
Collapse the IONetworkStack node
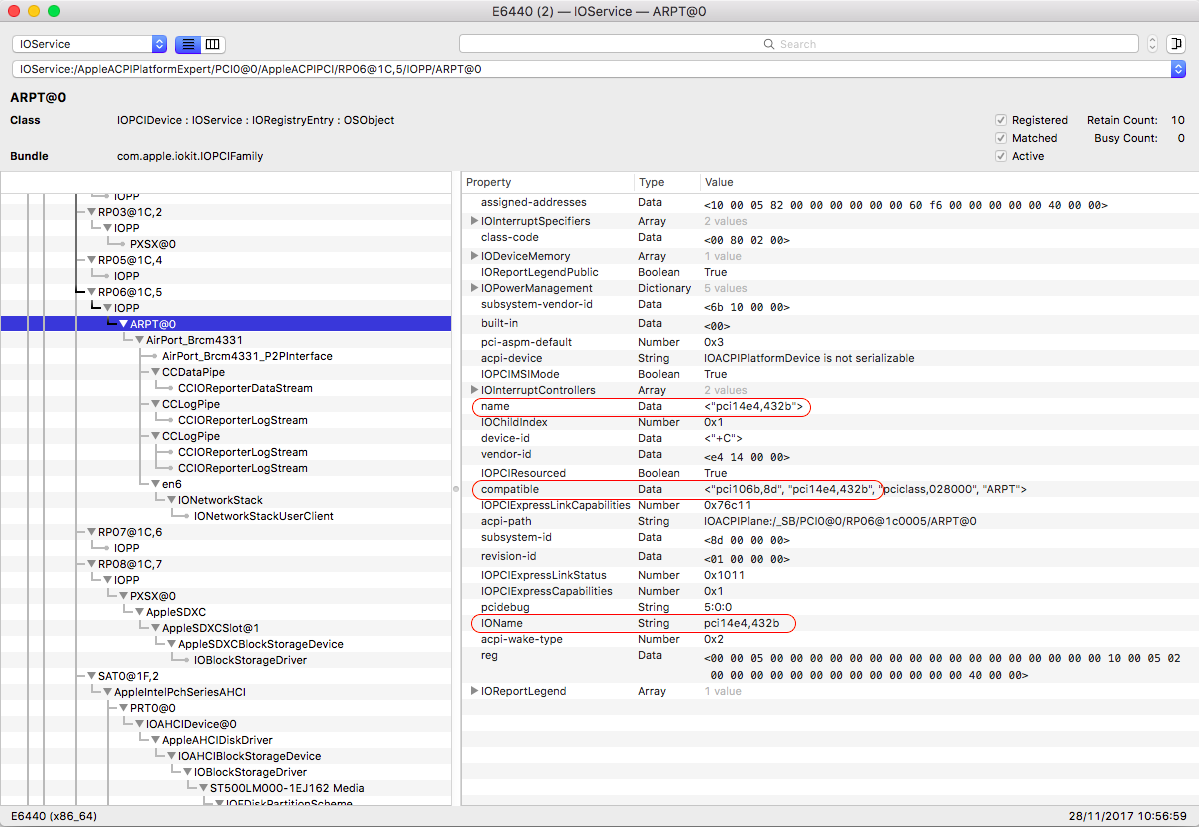(172, 500)
